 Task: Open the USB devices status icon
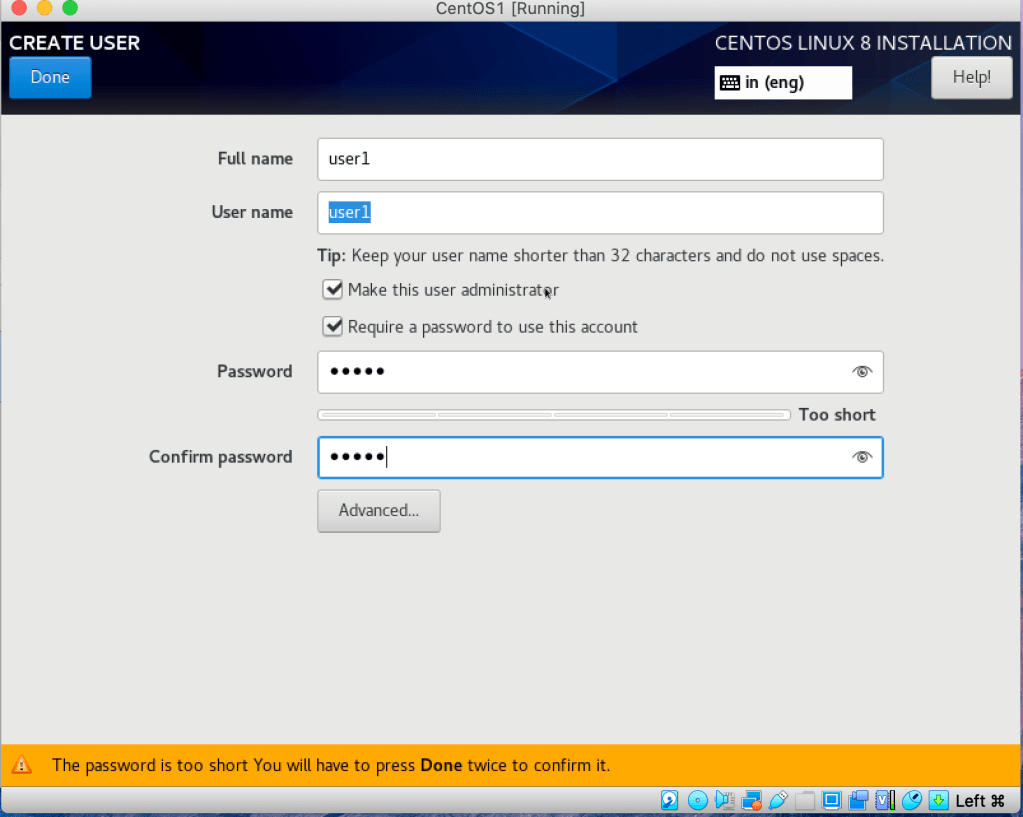click(778, 800)
